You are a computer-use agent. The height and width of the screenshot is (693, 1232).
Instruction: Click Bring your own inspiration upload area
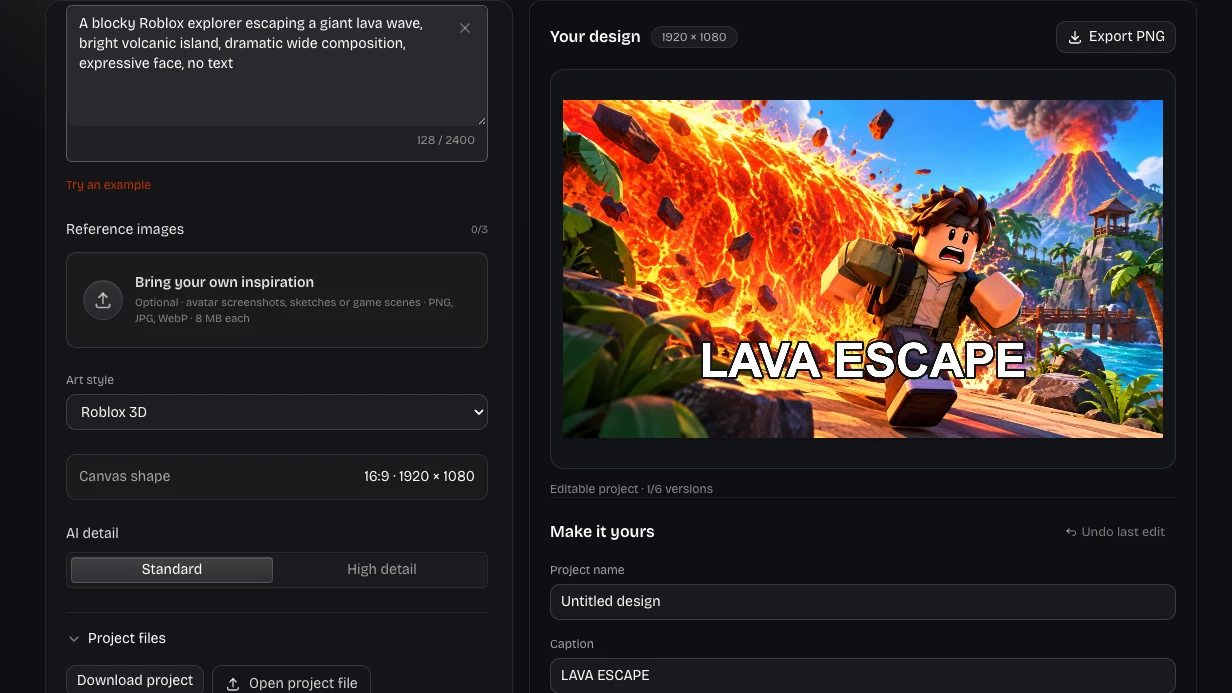point(277,300)
